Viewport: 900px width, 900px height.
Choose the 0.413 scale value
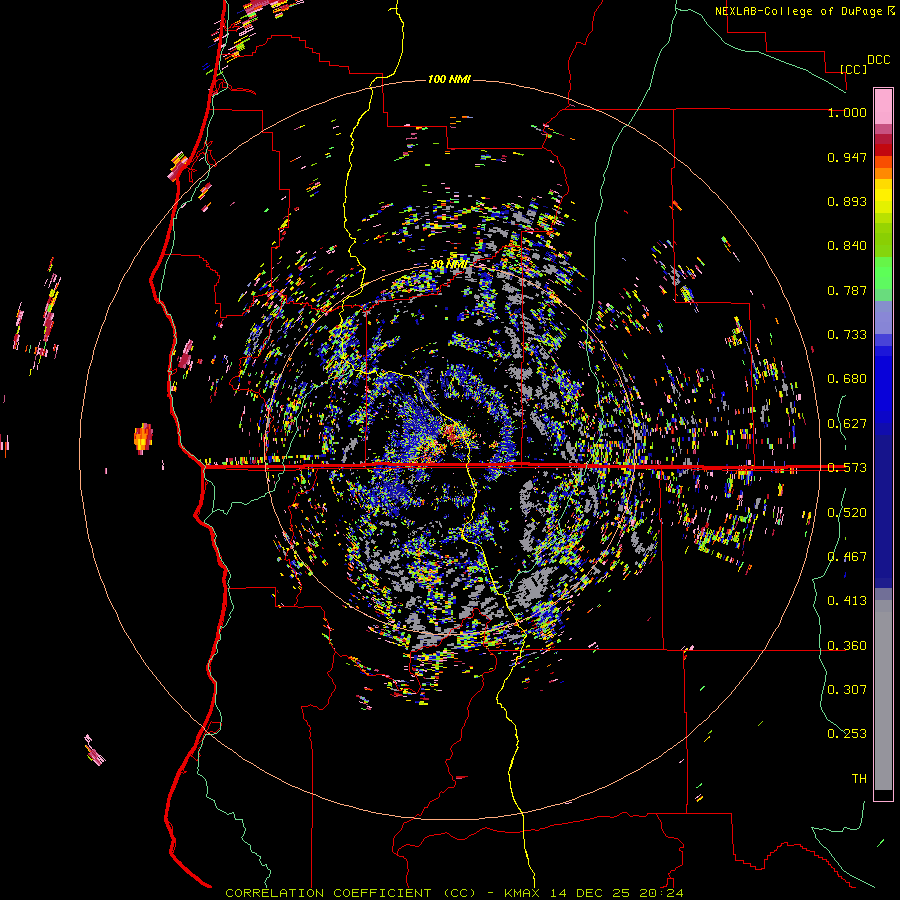(847, 601)
